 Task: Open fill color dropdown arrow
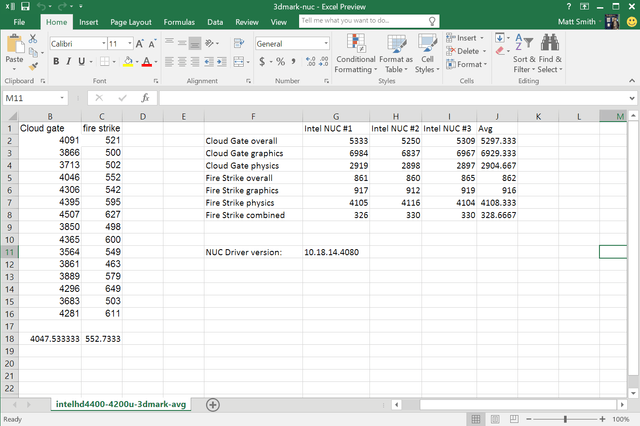tap(137, 62)
